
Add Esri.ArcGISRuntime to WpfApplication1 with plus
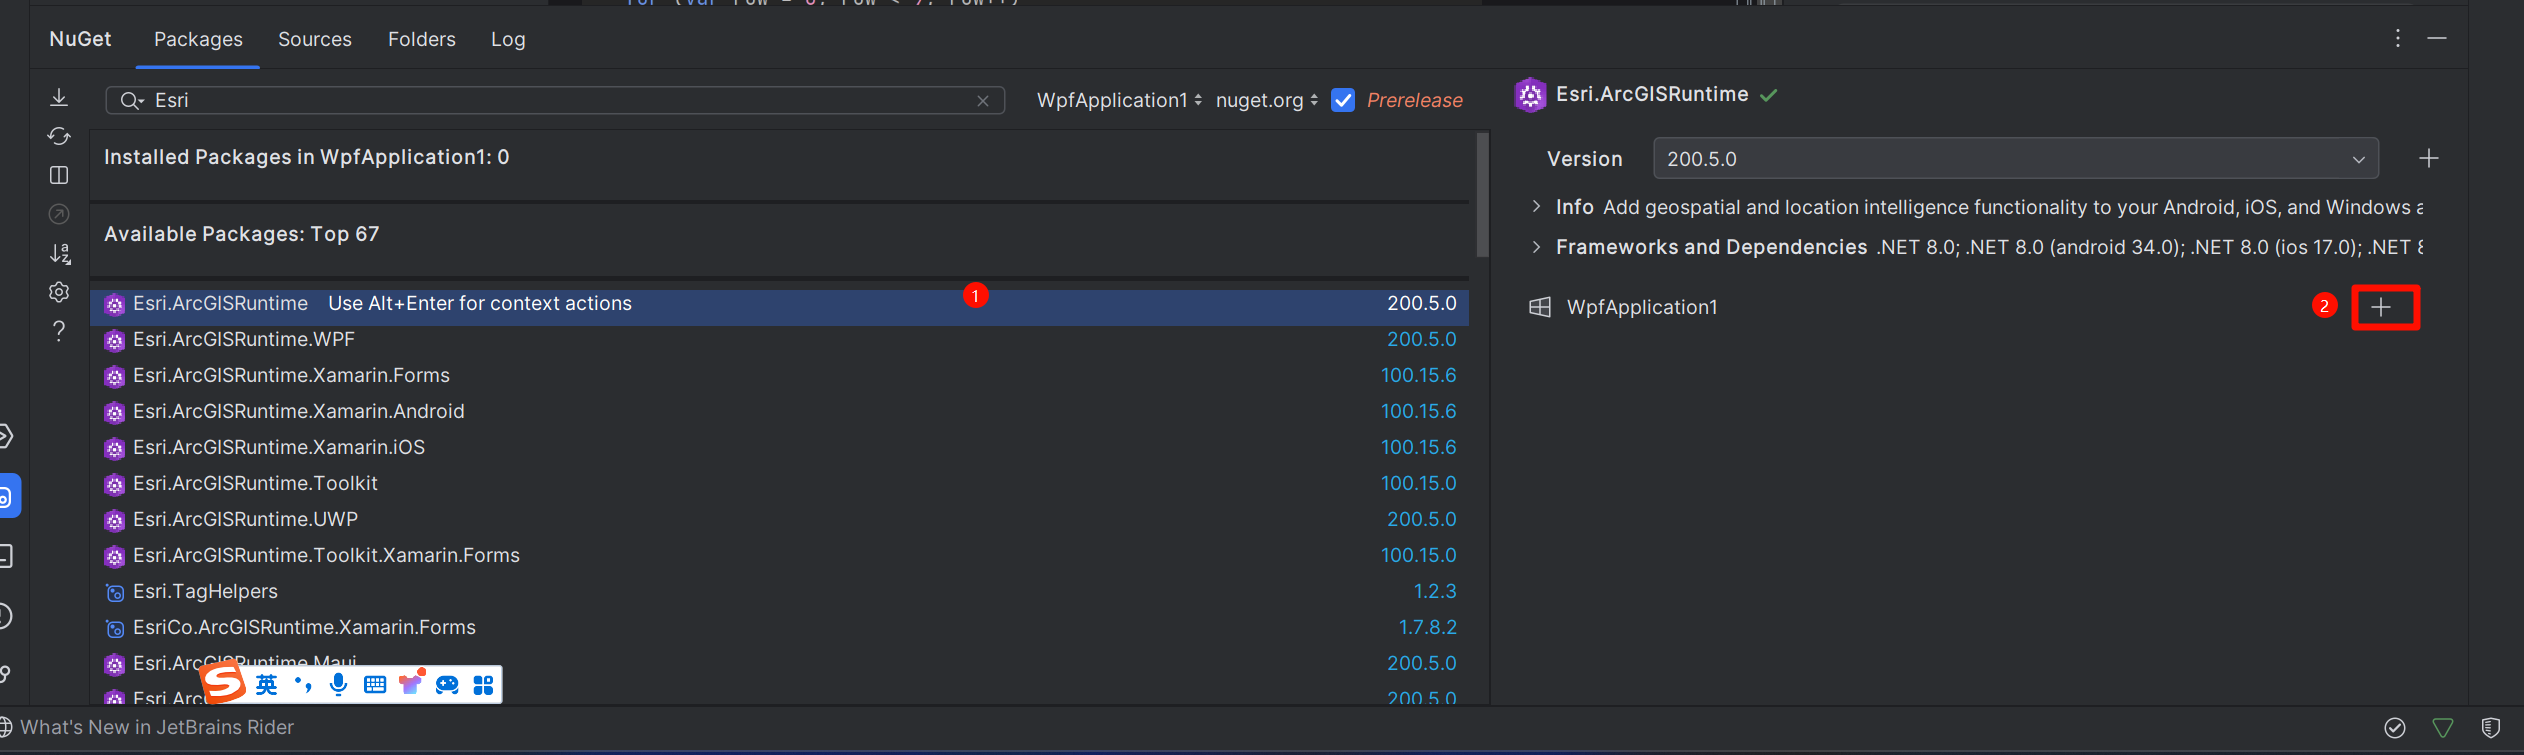[x=2381, y=307]
